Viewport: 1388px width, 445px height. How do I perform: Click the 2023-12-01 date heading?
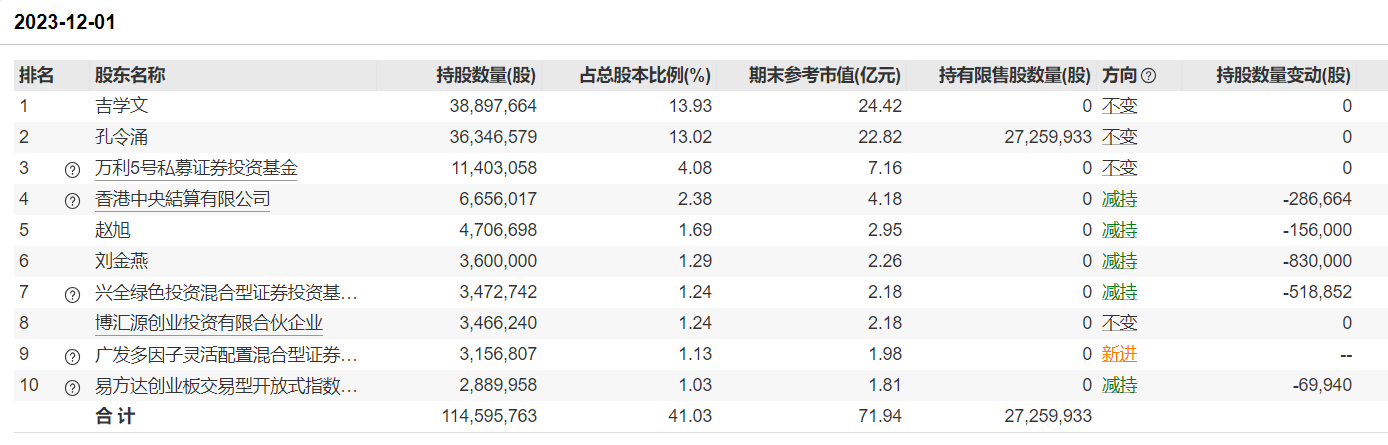pos(64,22)
